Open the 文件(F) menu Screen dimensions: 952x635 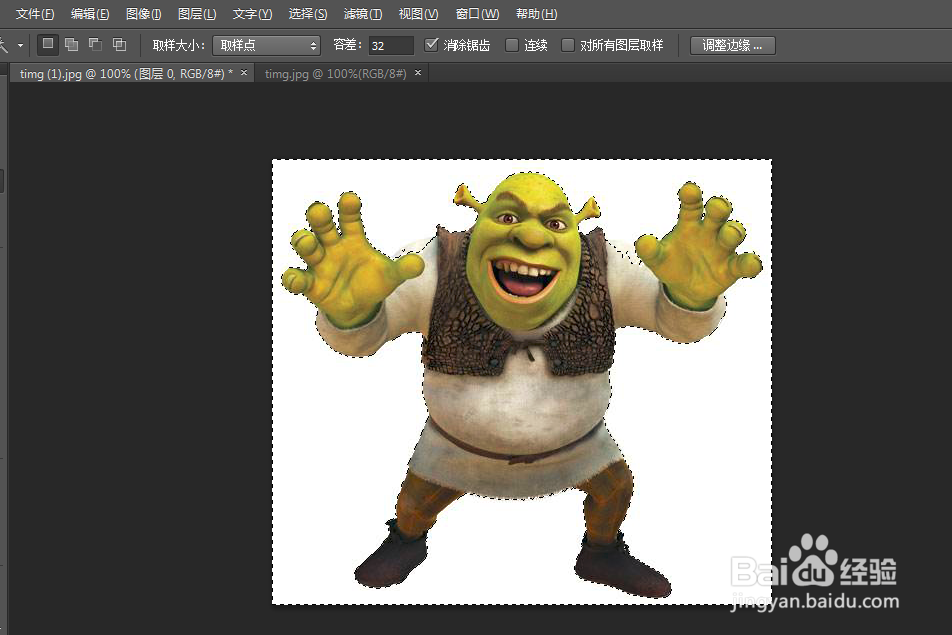35,13
